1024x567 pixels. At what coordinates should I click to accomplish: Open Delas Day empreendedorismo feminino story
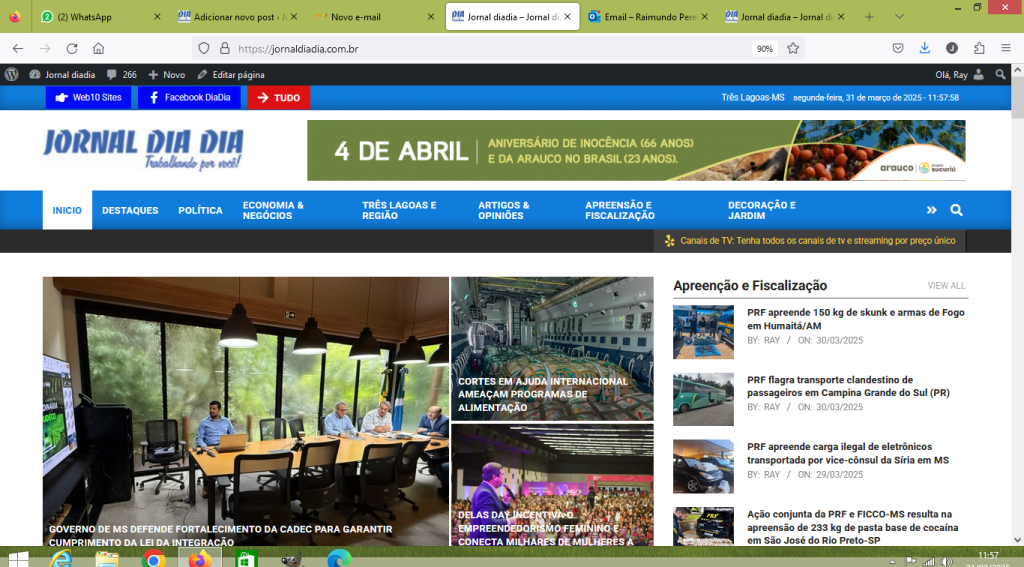[x=552, y=485]
